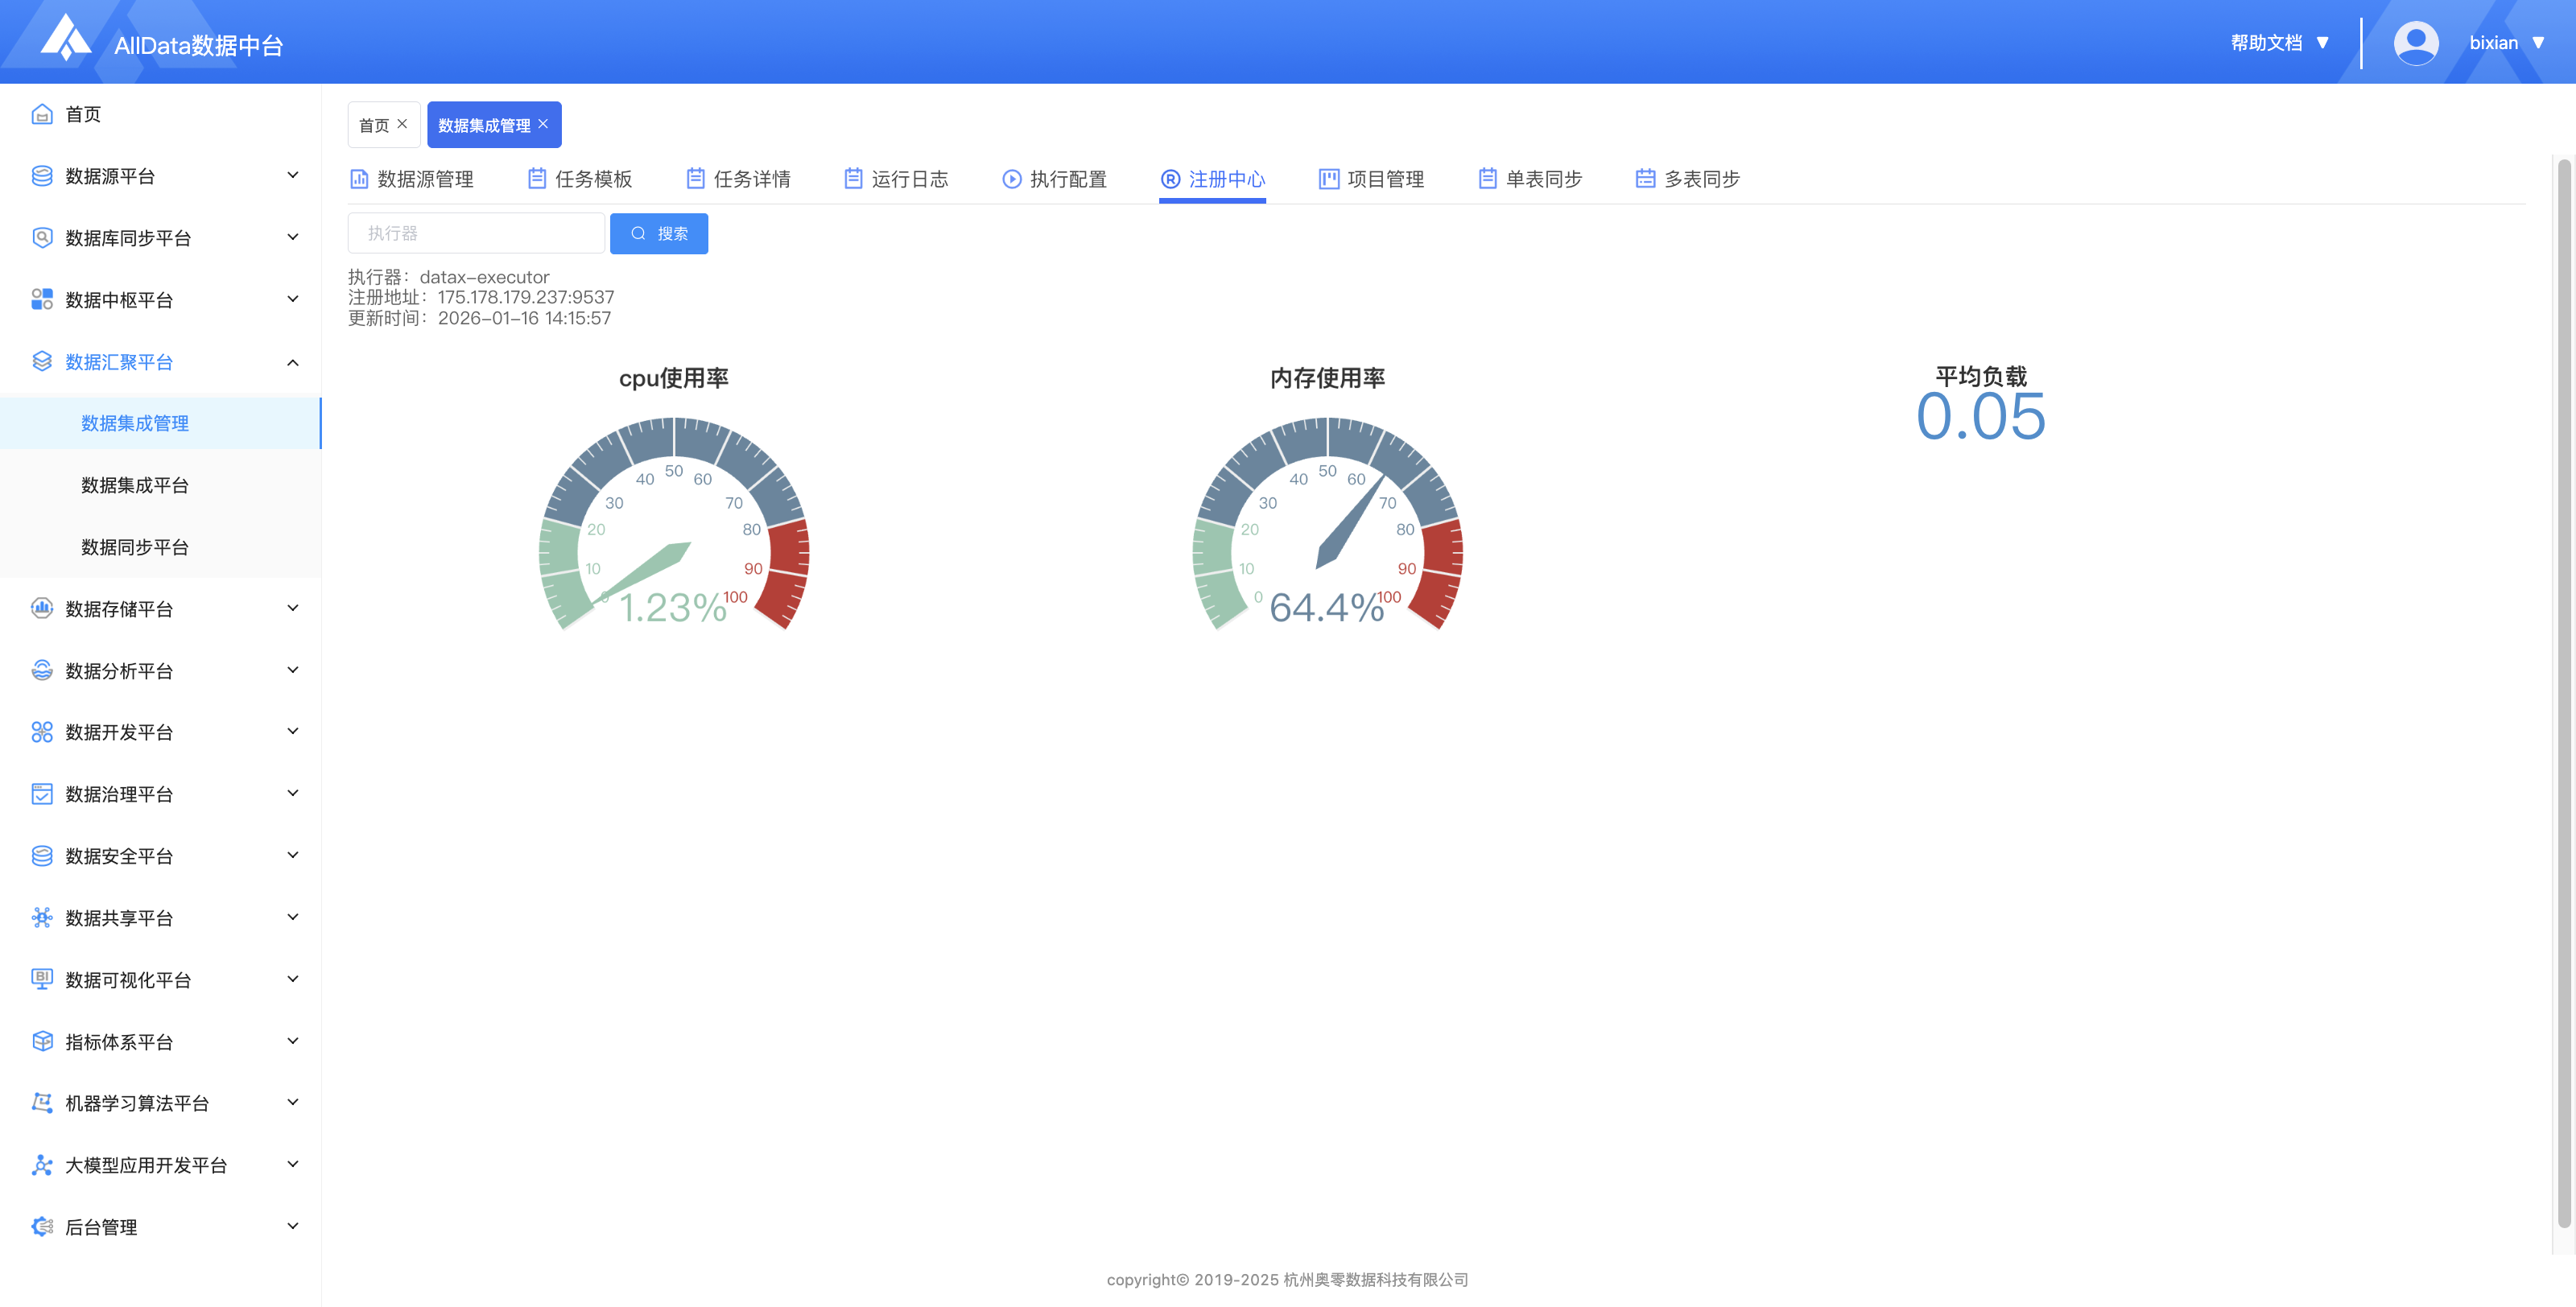
Task: Click the 数据源管理 tab icon
Action: point(359,179)
